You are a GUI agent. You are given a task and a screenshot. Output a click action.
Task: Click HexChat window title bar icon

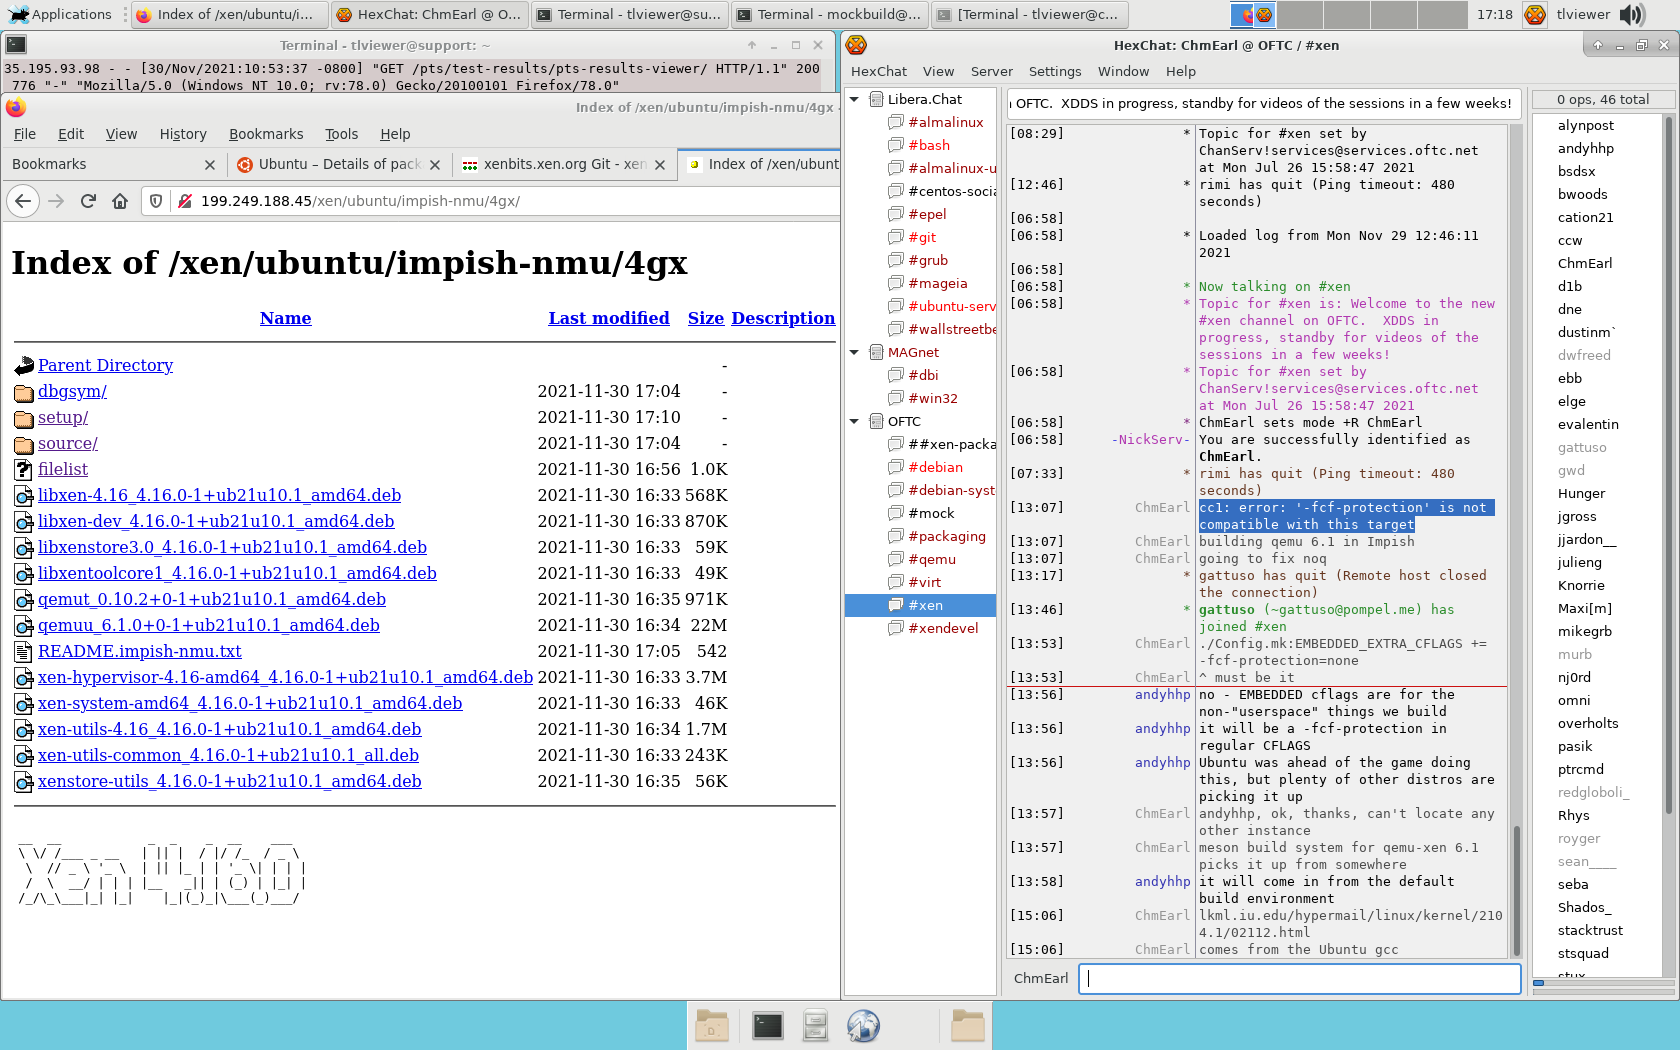pyautogui.click(x=856, y=45)
